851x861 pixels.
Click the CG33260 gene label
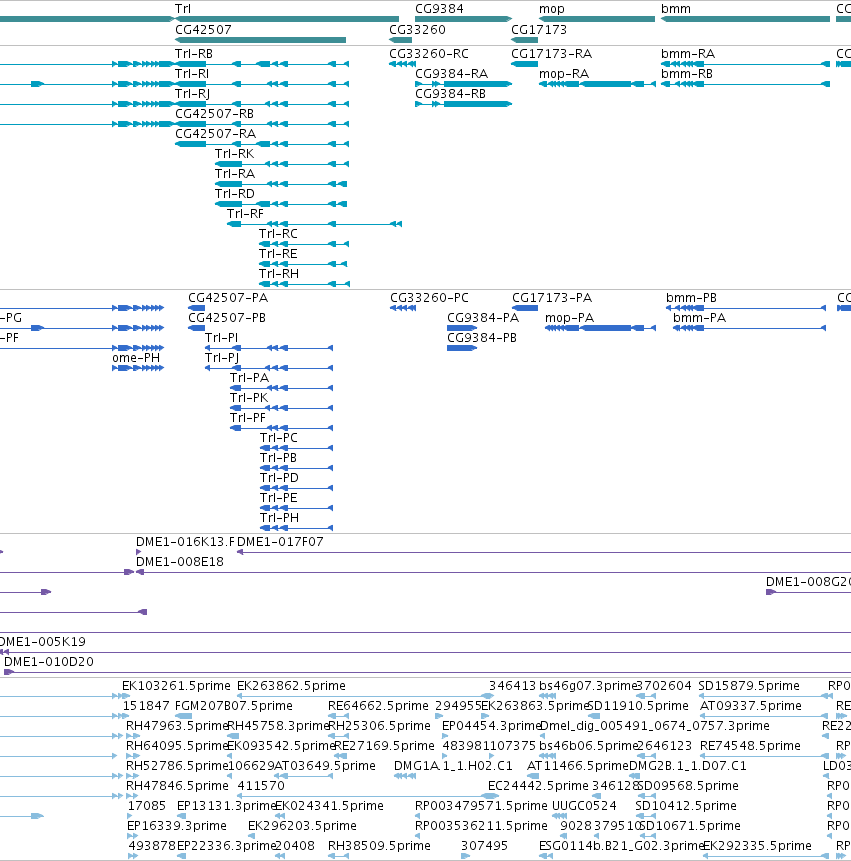pyautogui.click(x=417, y=30)
